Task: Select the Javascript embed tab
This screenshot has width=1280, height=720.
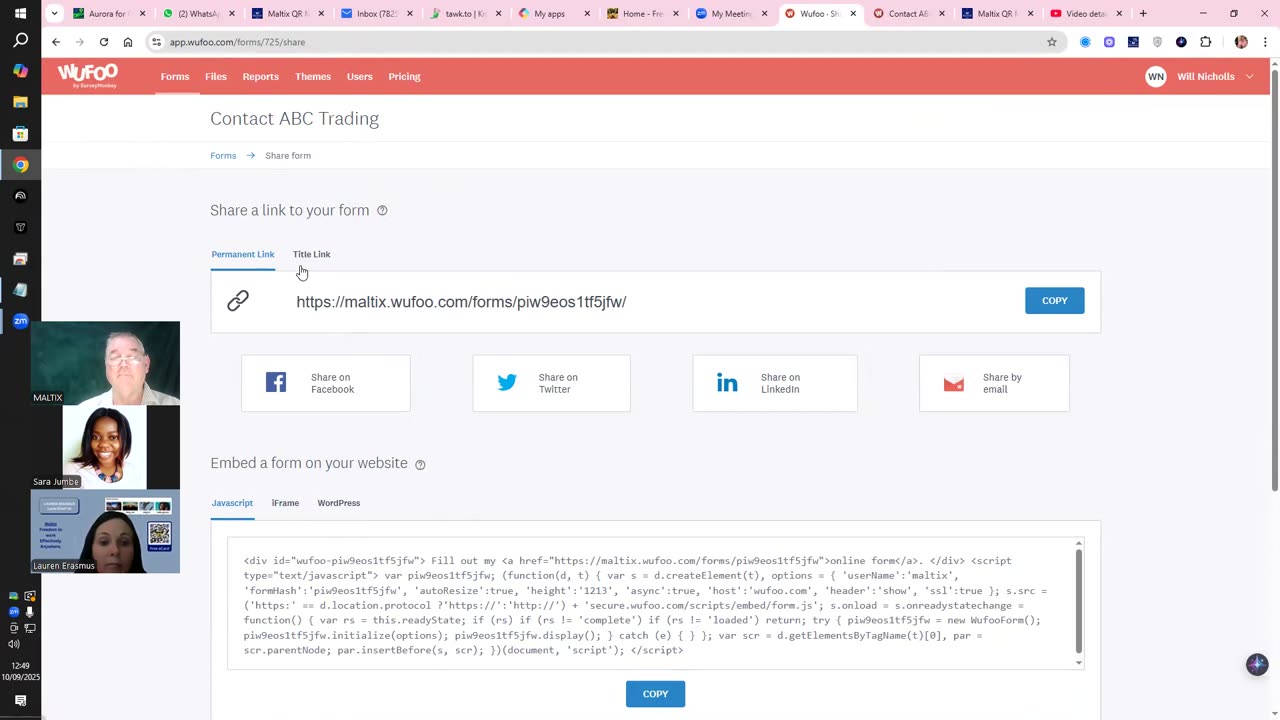Action: [232, 503]
